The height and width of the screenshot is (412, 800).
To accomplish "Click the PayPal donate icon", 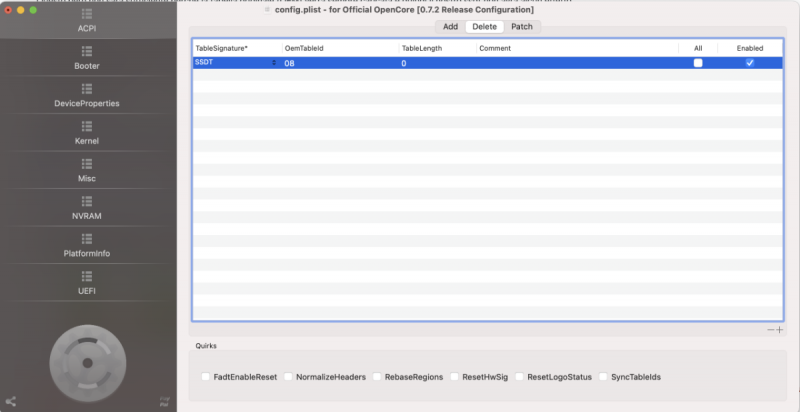I will point(164,401).
